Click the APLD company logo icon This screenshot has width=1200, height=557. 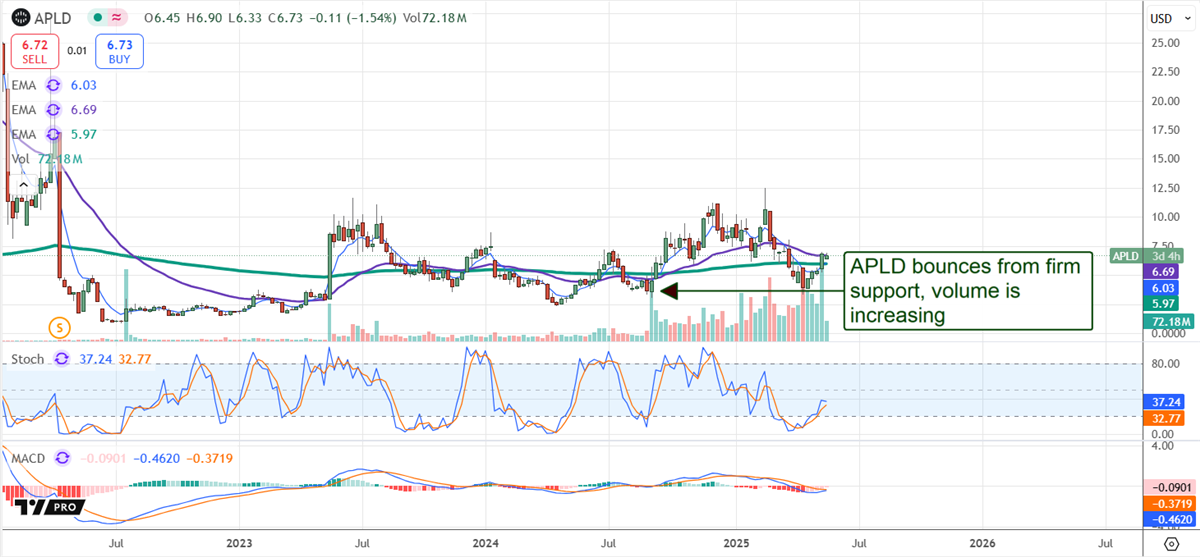coord(18,18)
